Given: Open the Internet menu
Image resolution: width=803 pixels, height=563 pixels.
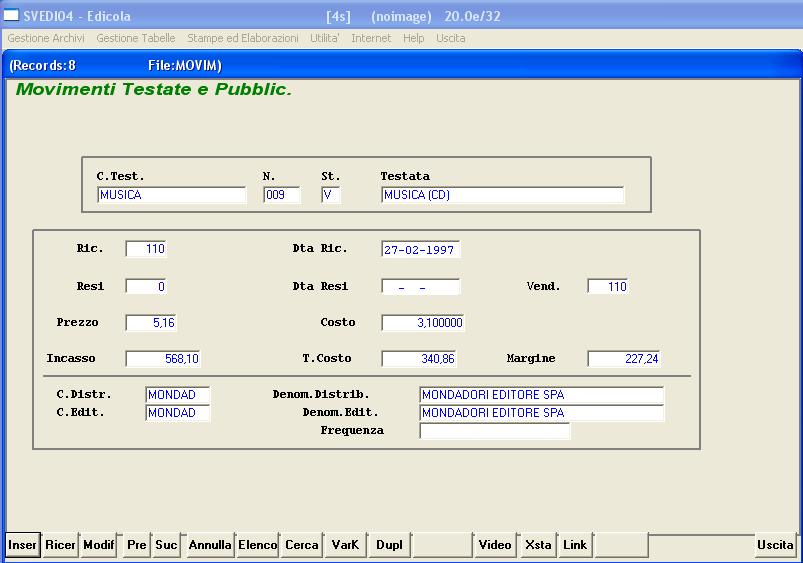Looking at the screenshot, I should pyautogui.click(x=371, y=38).
